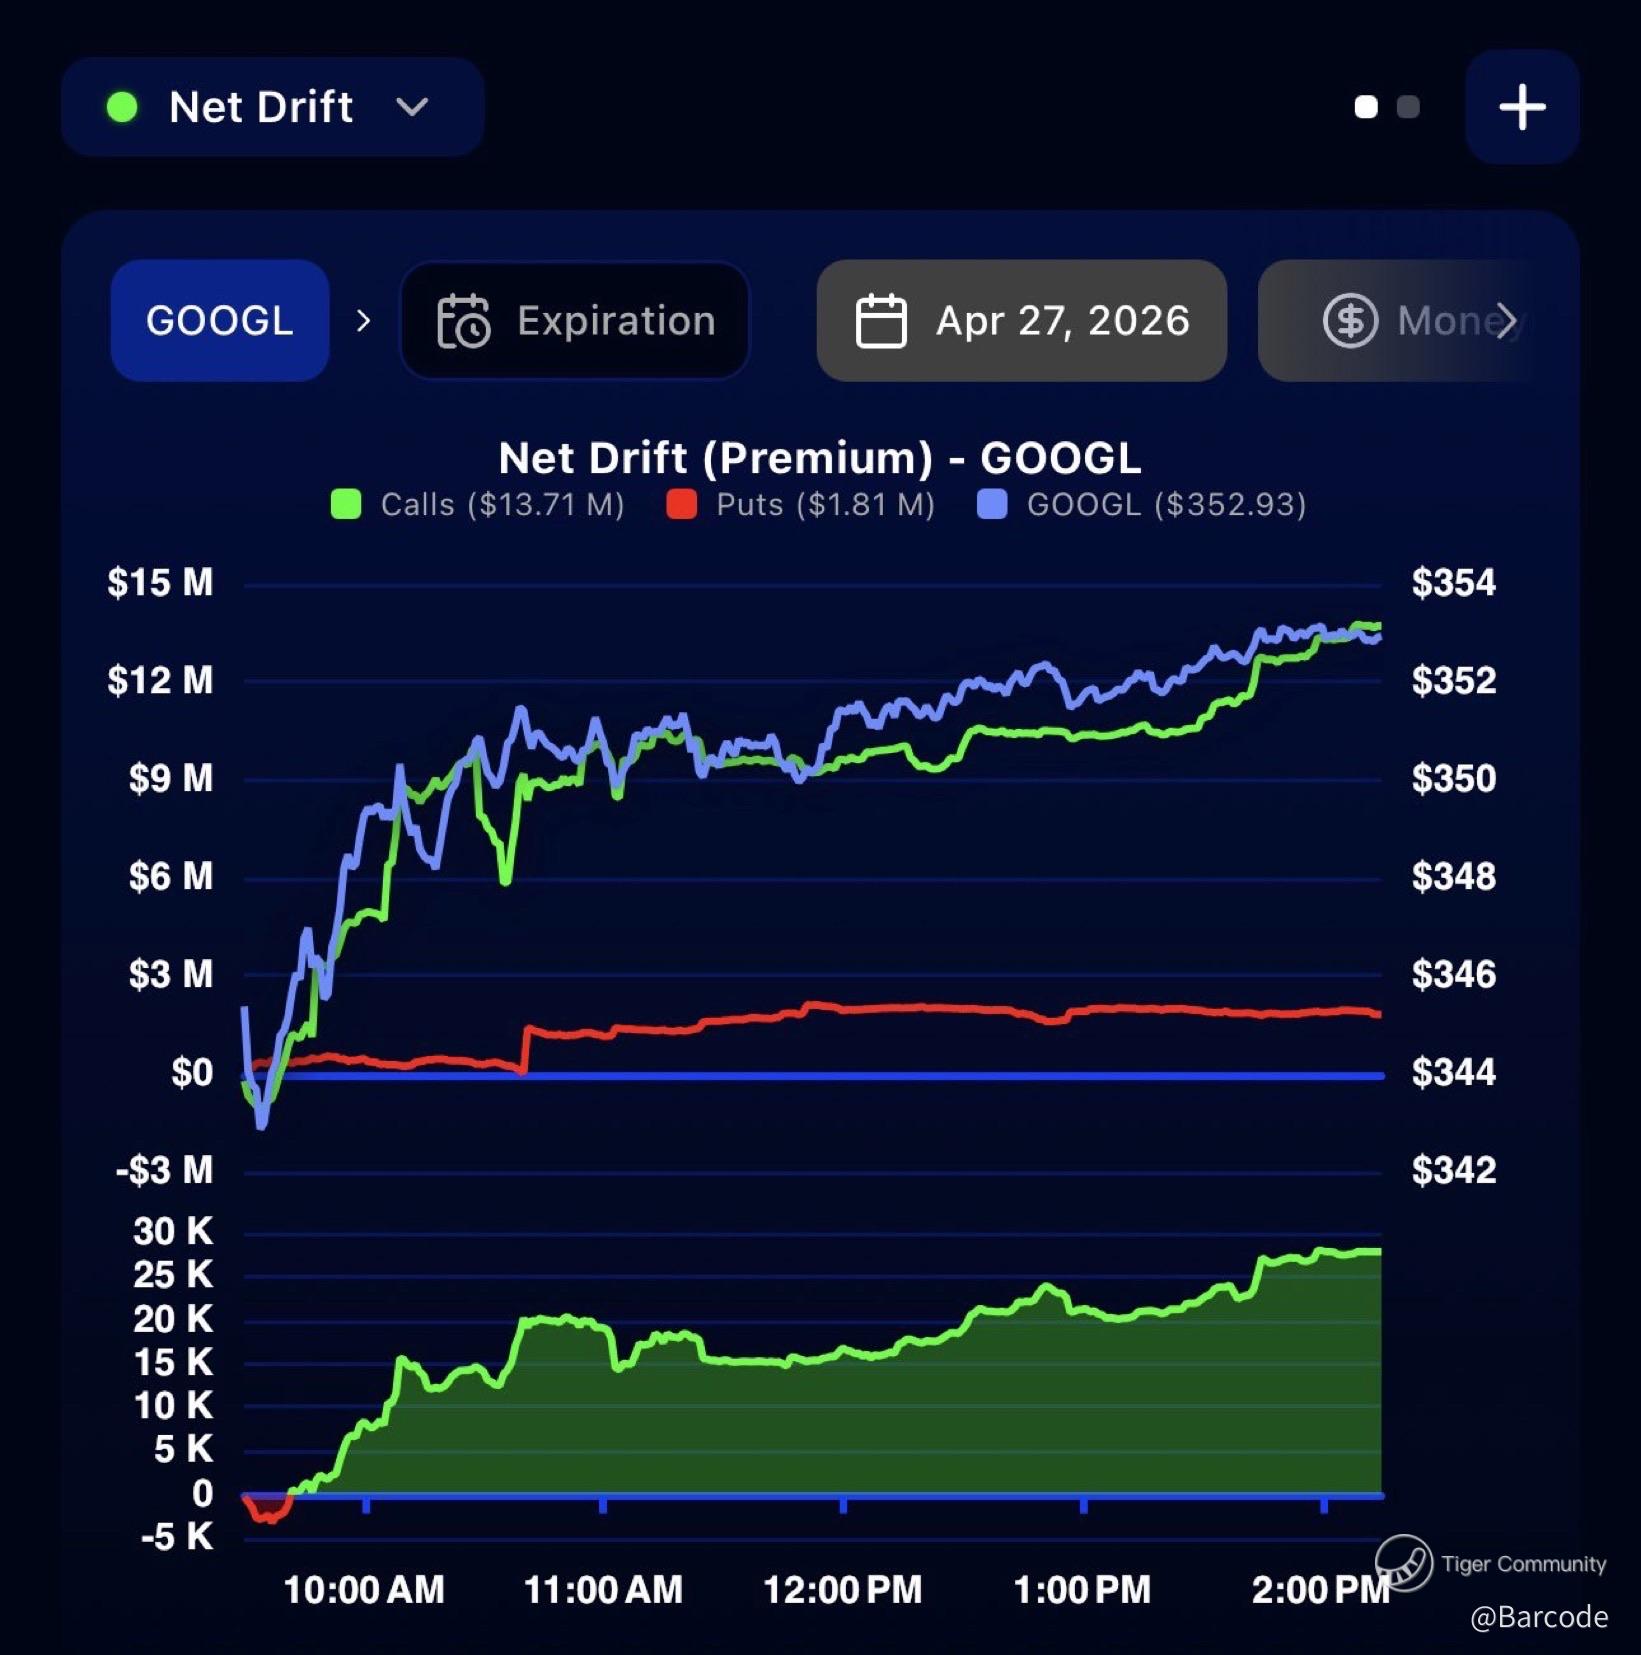Image resolution: width=1641 pixels, height=1655 pixels.
Task: Click the 15 K volume axis label
Action: coord(173,1362)
